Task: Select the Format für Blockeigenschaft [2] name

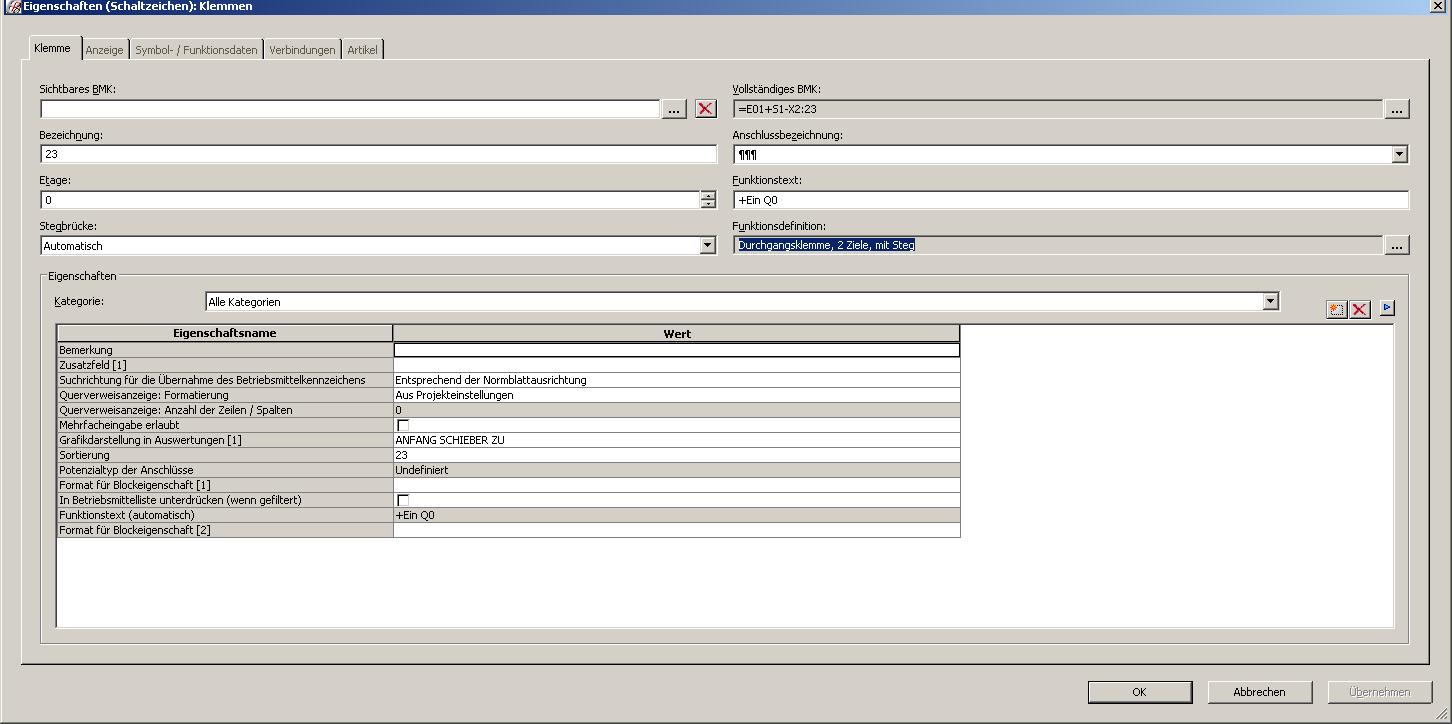Action: tap(225, 530)
